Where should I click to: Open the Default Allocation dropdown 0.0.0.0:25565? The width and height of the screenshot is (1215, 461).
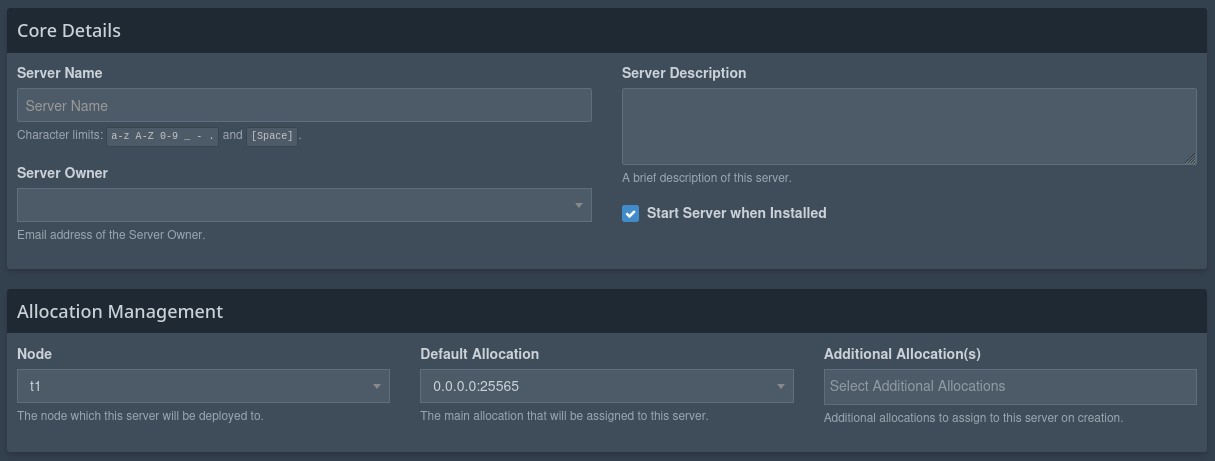pyautogui.click(x=606, y=386)
